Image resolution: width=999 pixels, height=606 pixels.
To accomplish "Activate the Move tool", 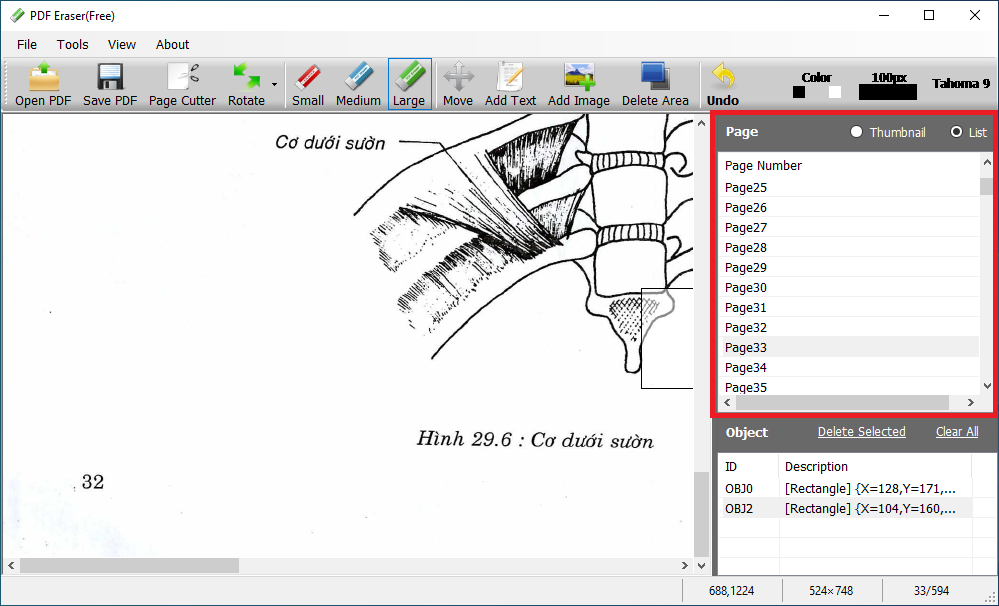I will click(x=458, y=78).
